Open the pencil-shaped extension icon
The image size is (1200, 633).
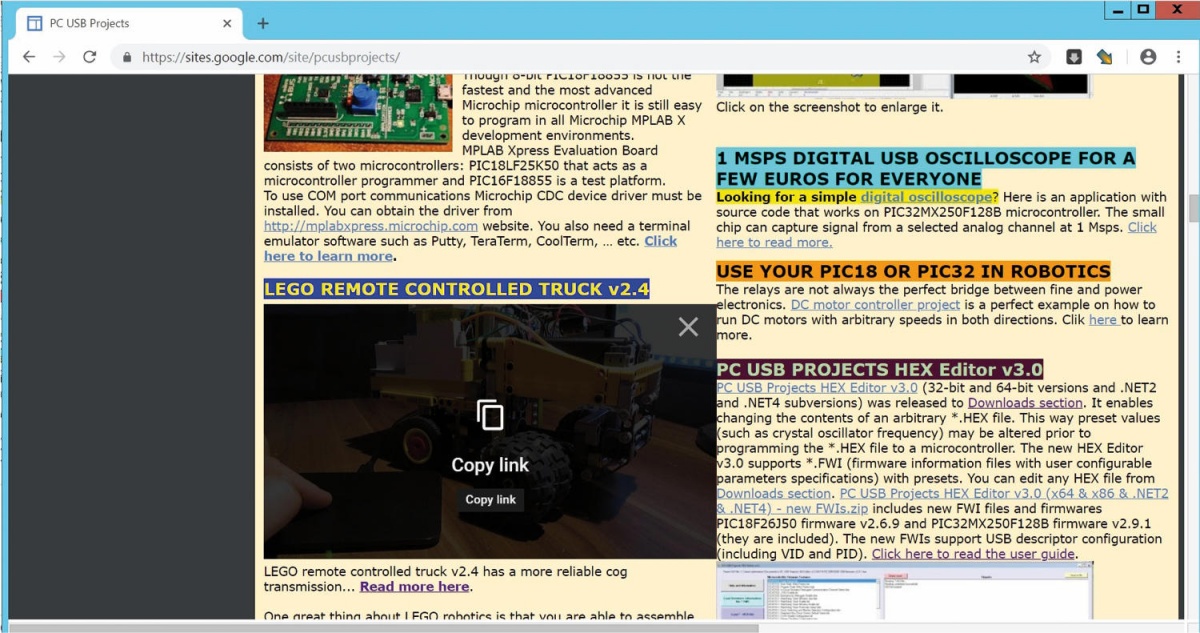[1105, 57]
